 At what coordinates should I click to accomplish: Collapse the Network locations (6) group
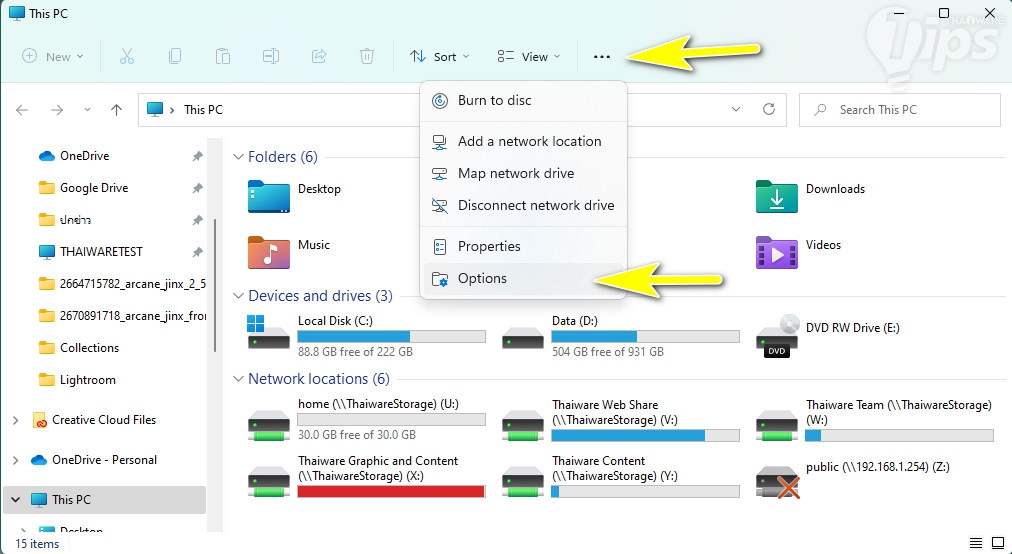tap(238, 379)
